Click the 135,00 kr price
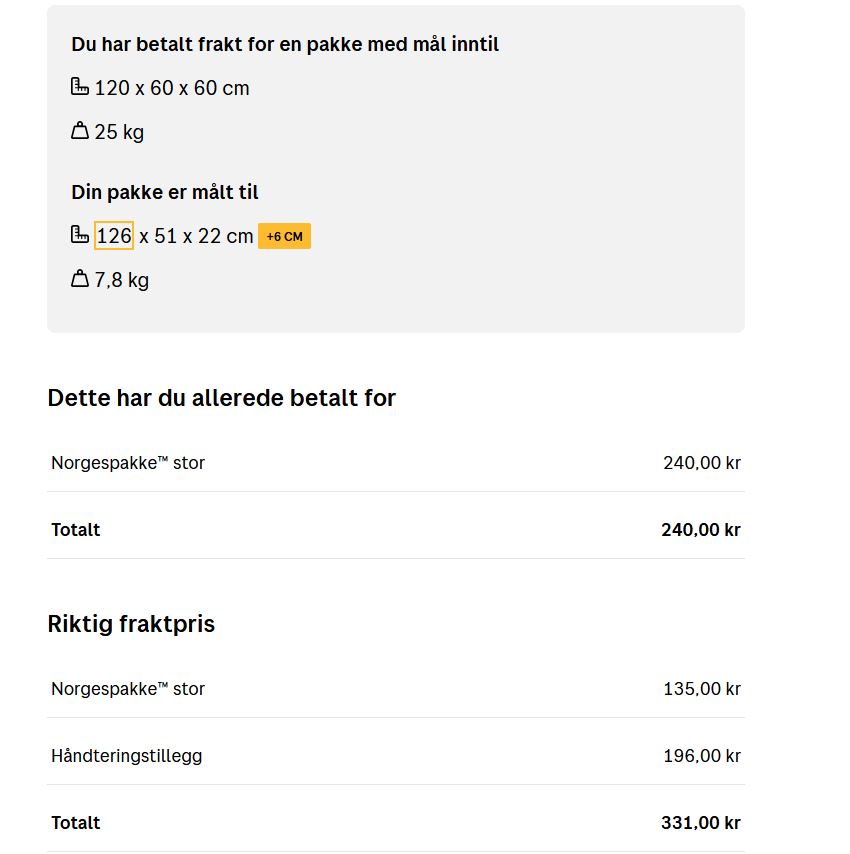The width and height of the screenshot is (850, 854). pos(701,689)
